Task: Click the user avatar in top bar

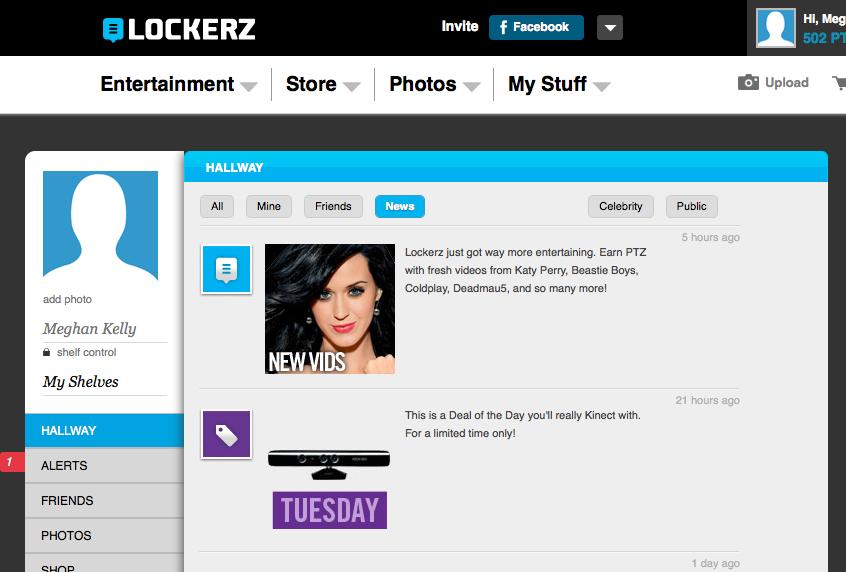Action: coord(775,28)
